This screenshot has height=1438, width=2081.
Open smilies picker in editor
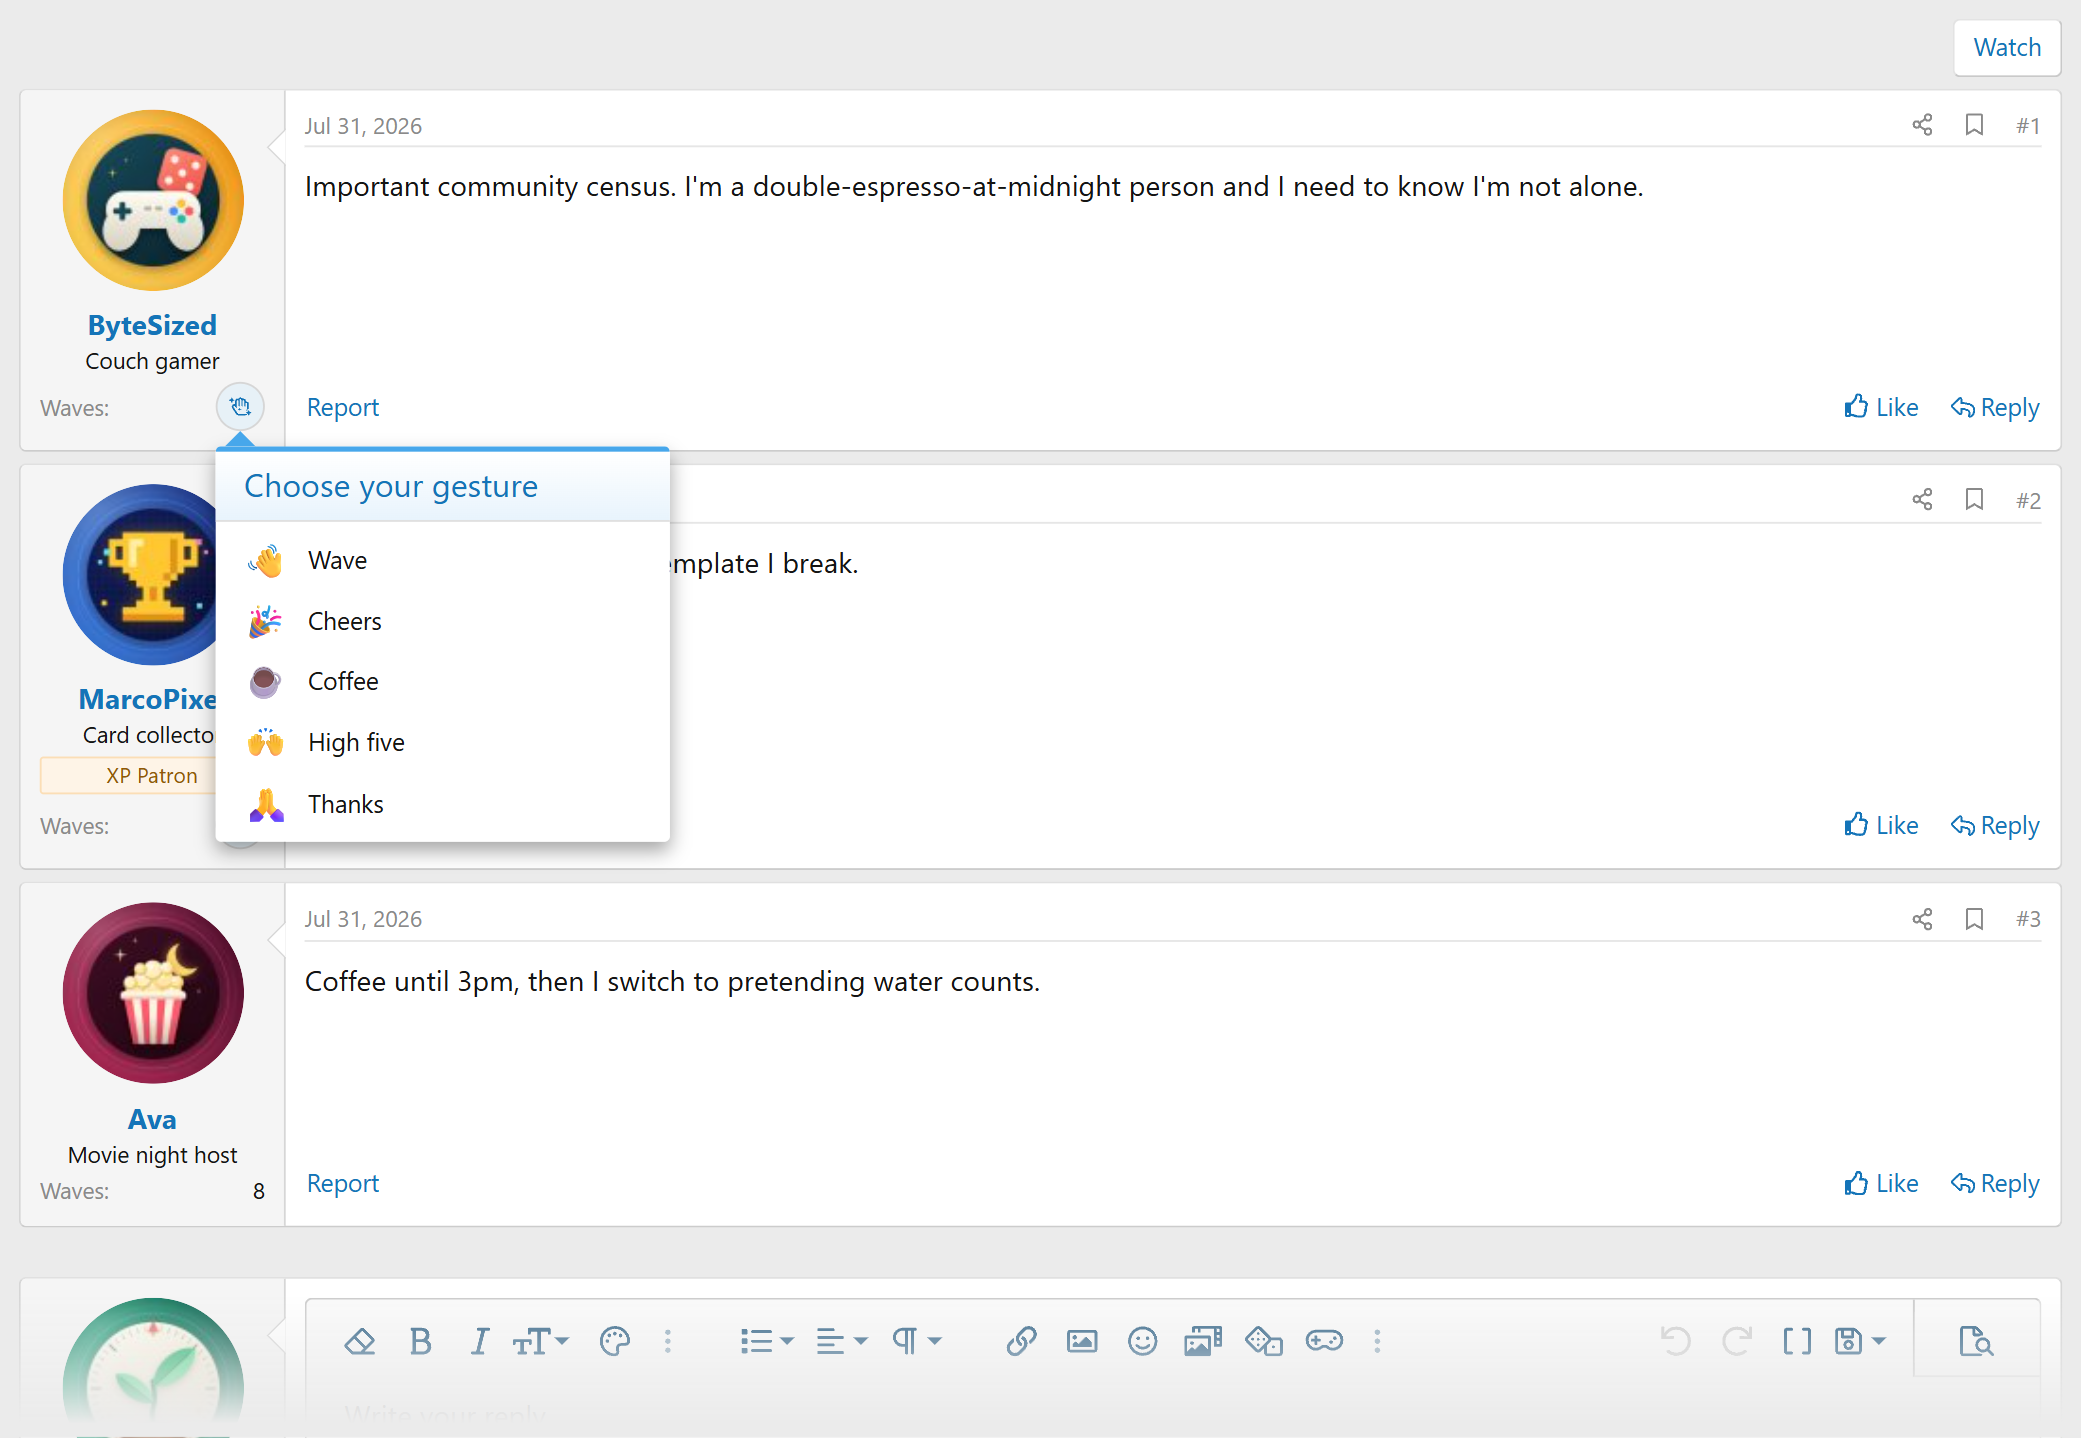point(1142,1341)
